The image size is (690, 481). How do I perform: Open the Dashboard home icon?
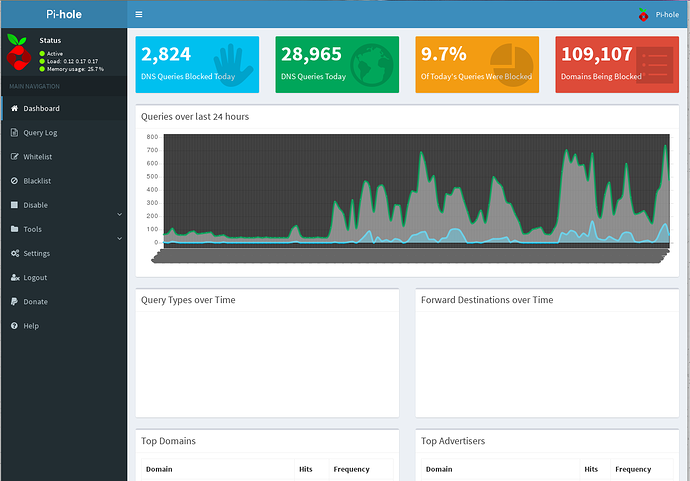click(14, 108)
